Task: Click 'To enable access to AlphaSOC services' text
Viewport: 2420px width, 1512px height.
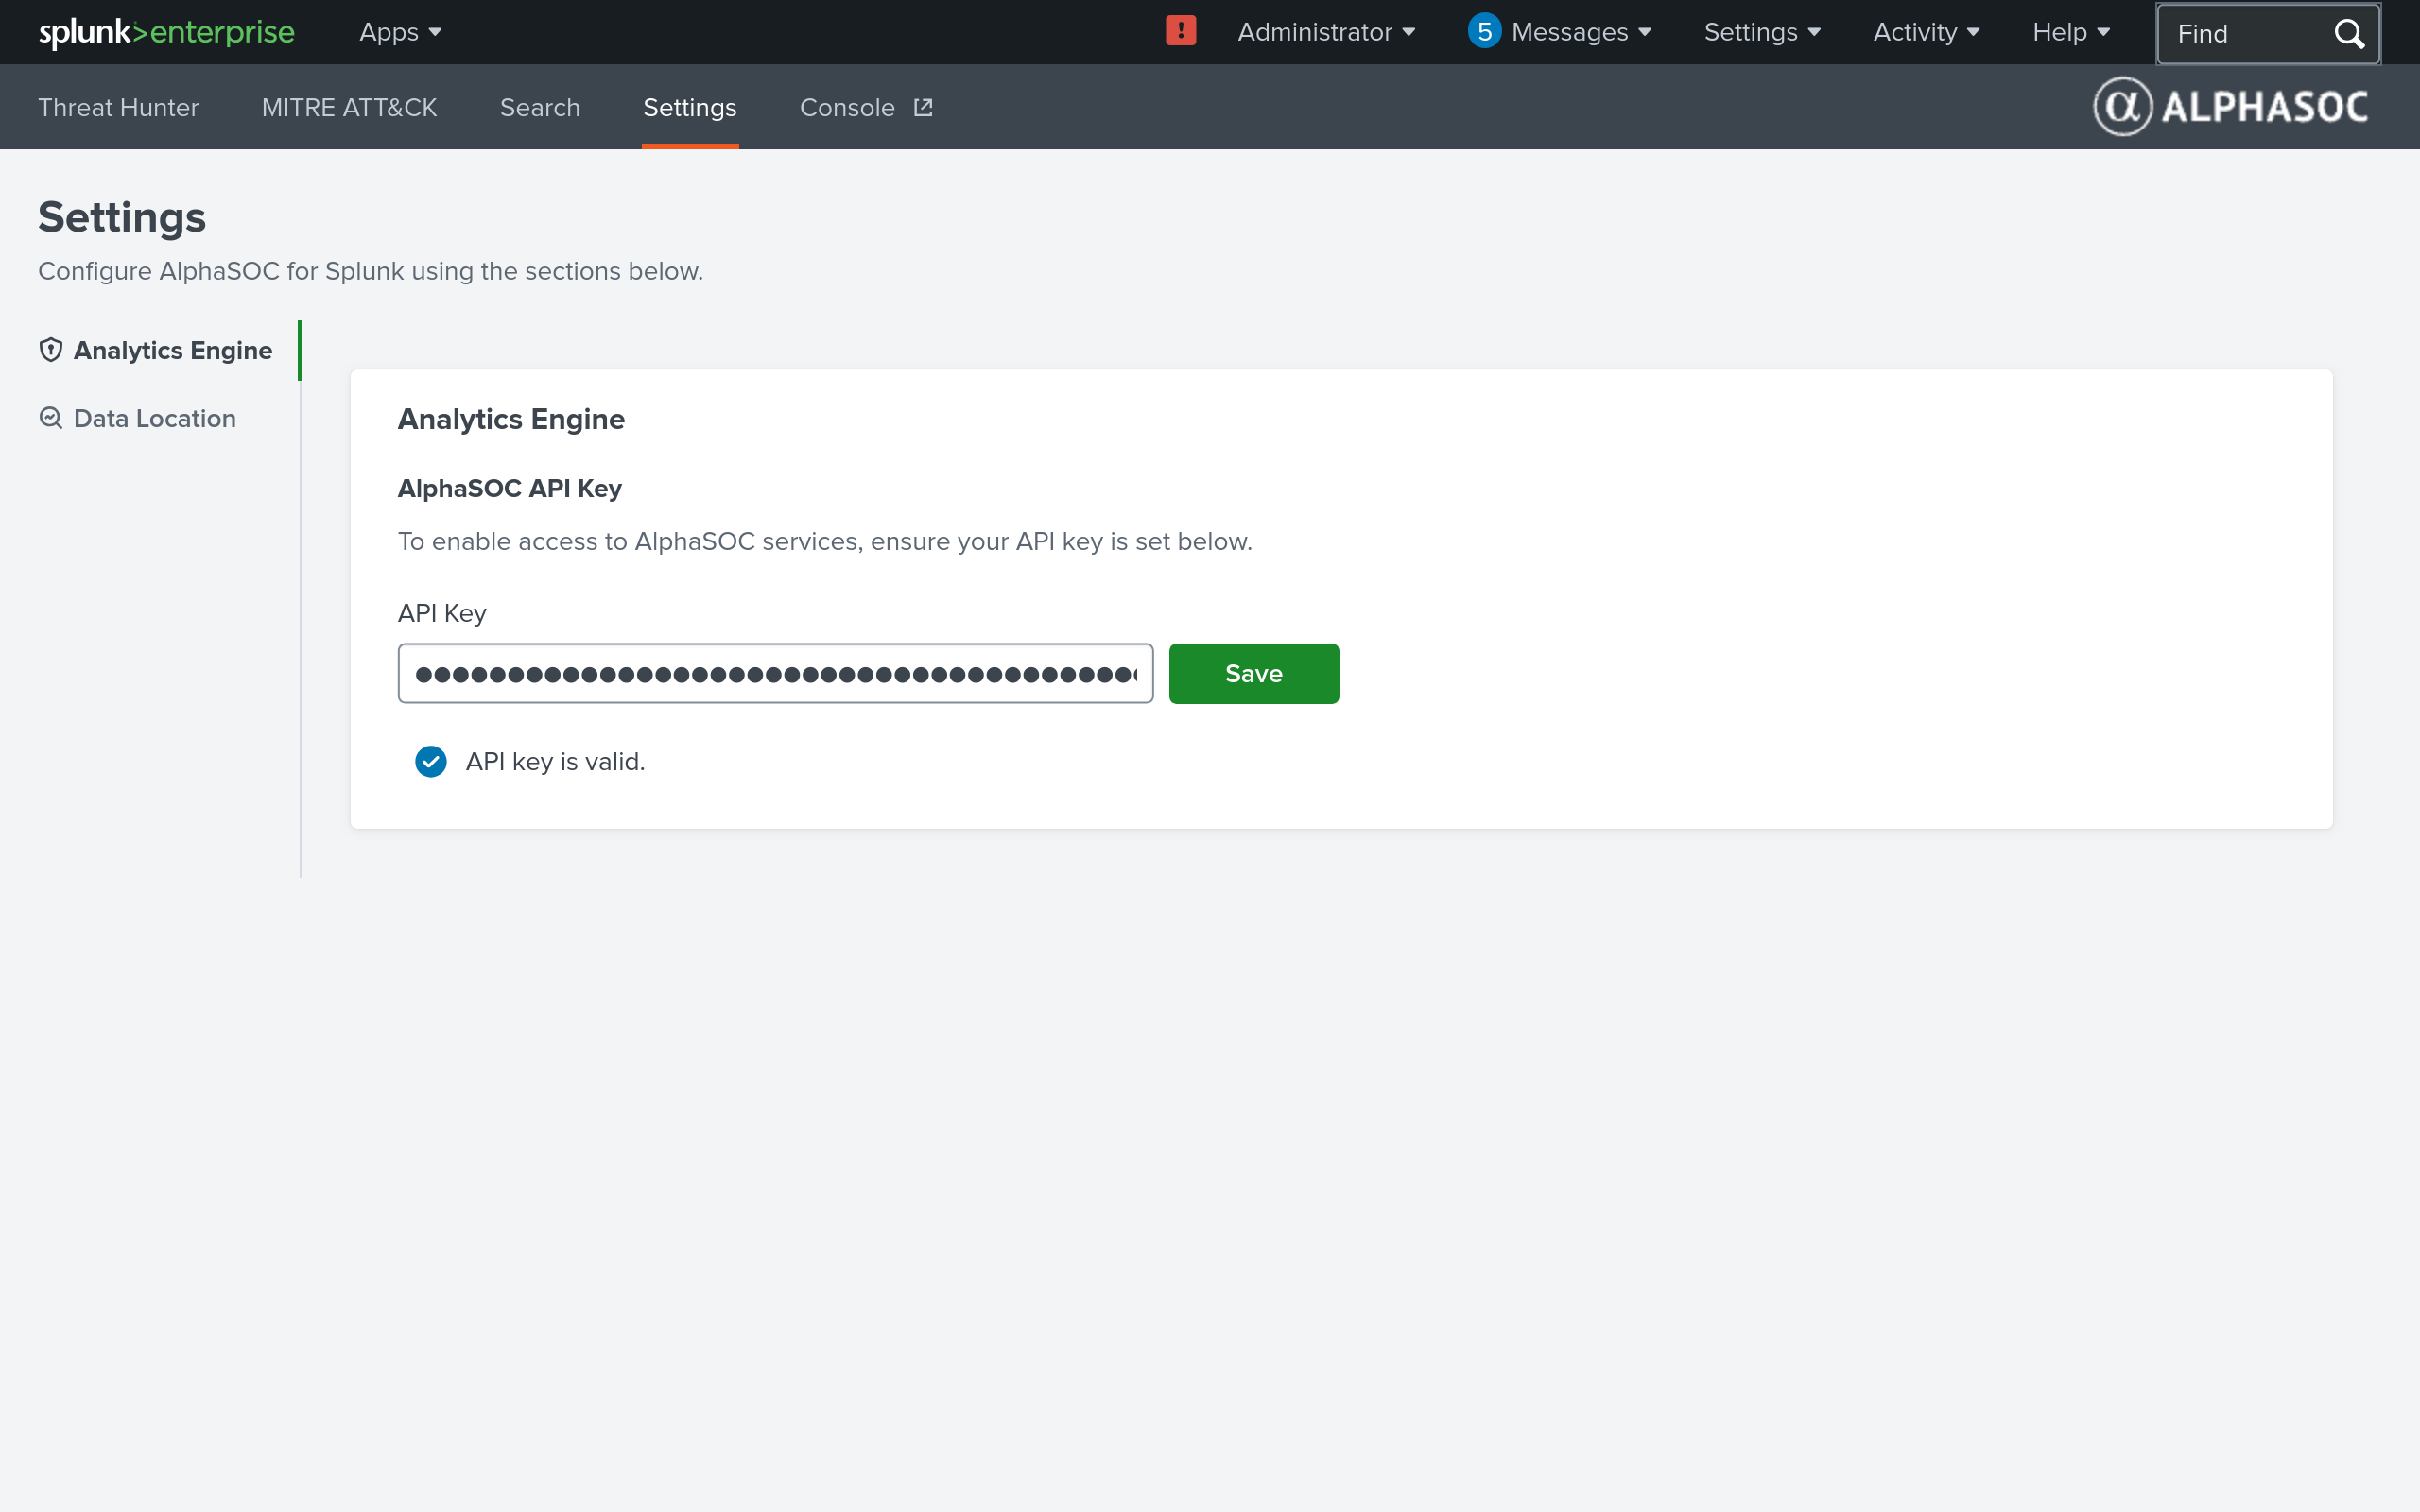Action: 825,541
